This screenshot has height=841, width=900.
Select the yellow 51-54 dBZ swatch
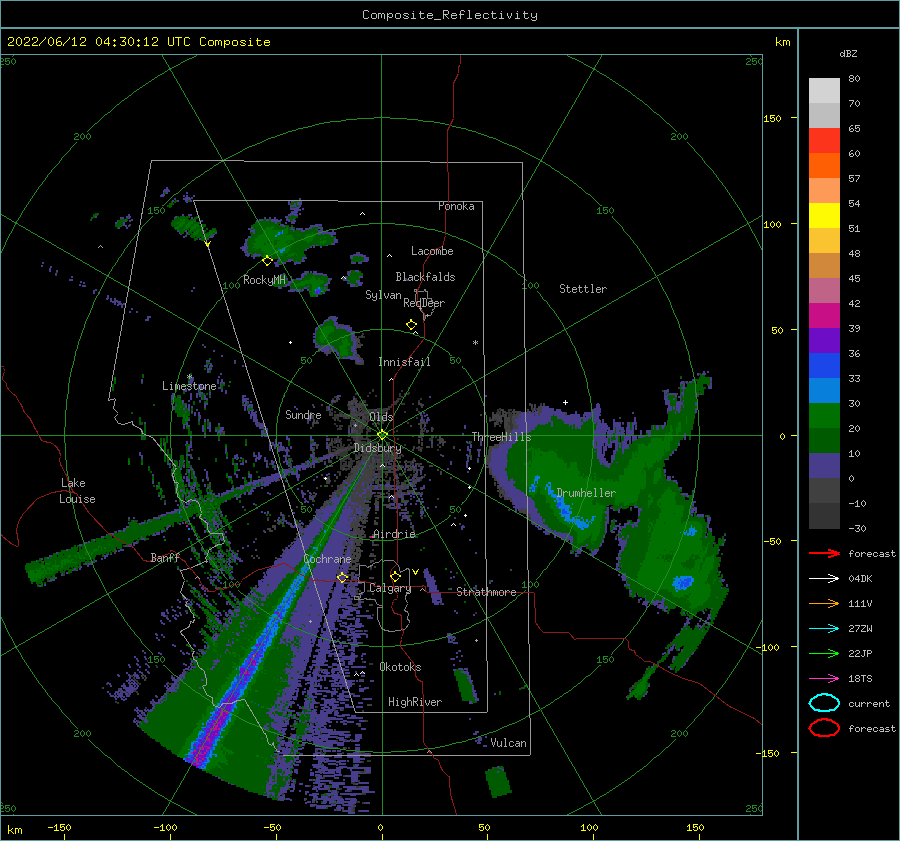pyautogui.click(x=824, y=216)
